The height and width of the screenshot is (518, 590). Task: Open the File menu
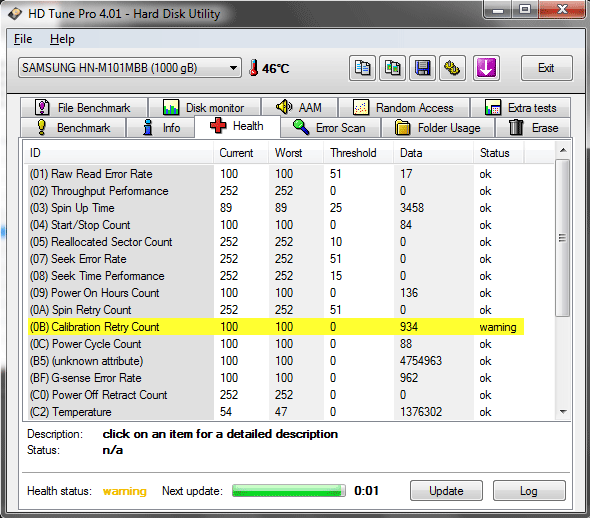23,39
